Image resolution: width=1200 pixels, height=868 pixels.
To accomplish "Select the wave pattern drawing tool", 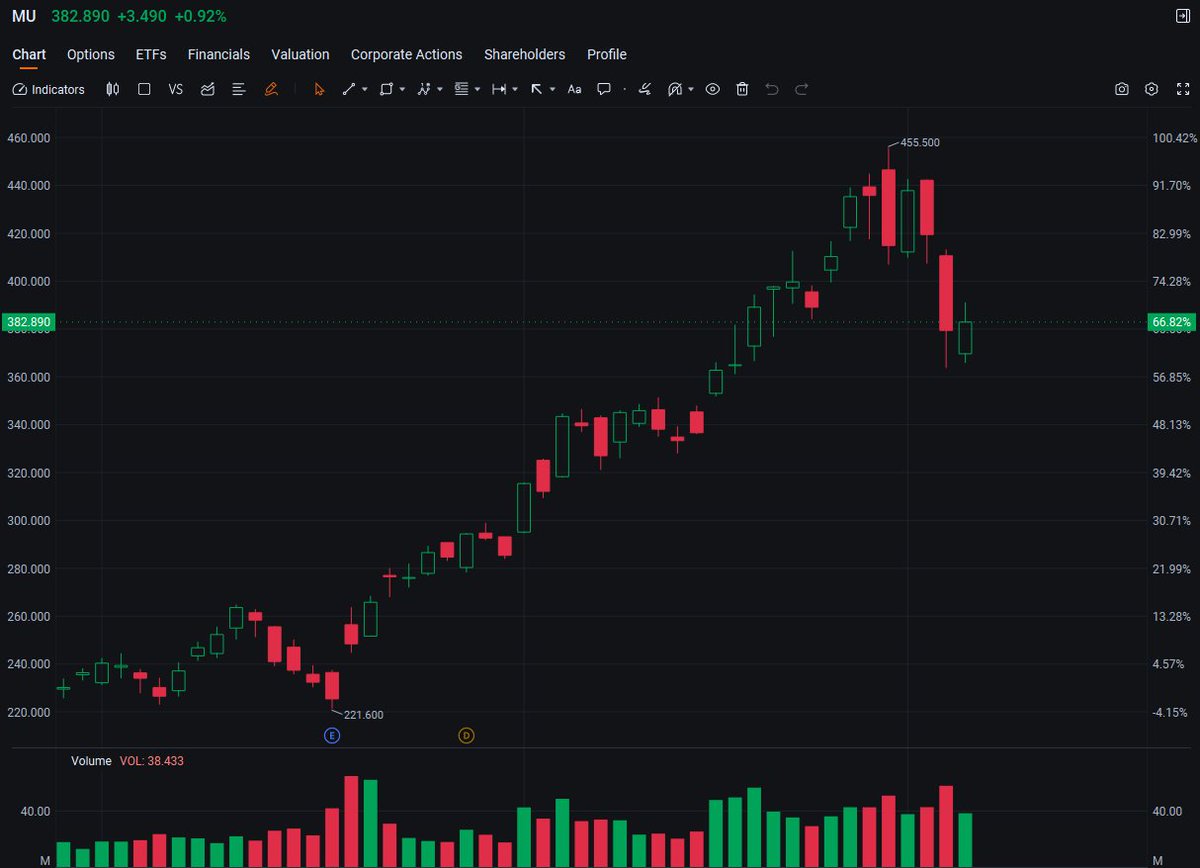I will pos(424,89).
